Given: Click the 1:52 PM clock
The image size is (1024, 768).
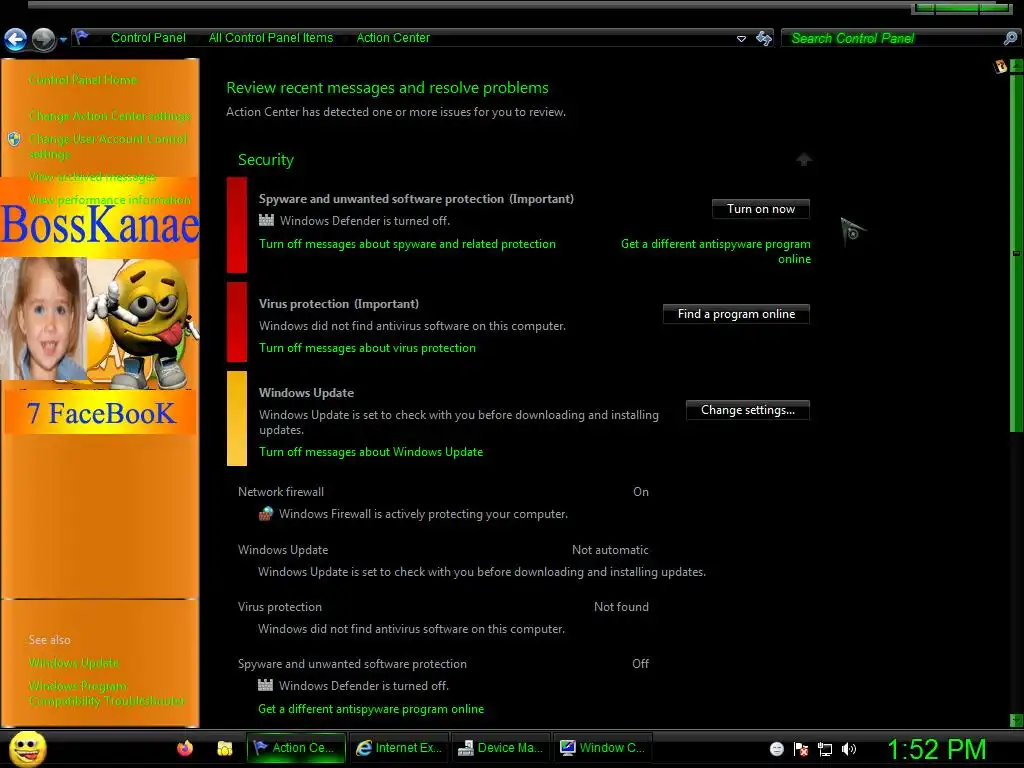Looking at the screenshot, I should [936, 750].
